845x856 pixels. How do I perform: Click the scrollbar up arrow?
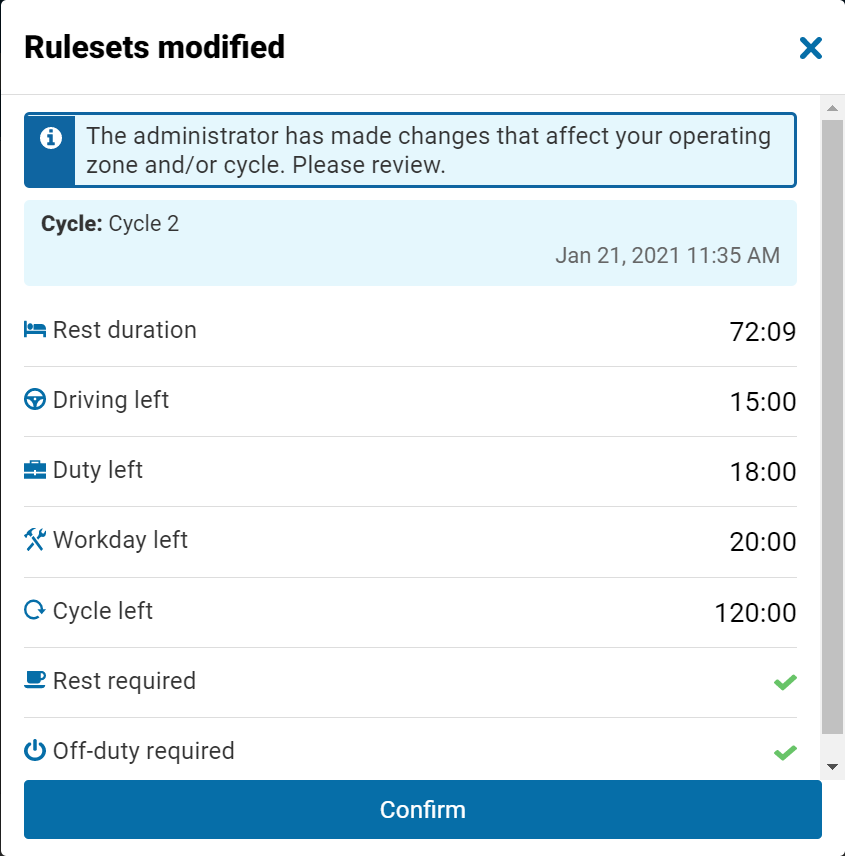point(832,106)
